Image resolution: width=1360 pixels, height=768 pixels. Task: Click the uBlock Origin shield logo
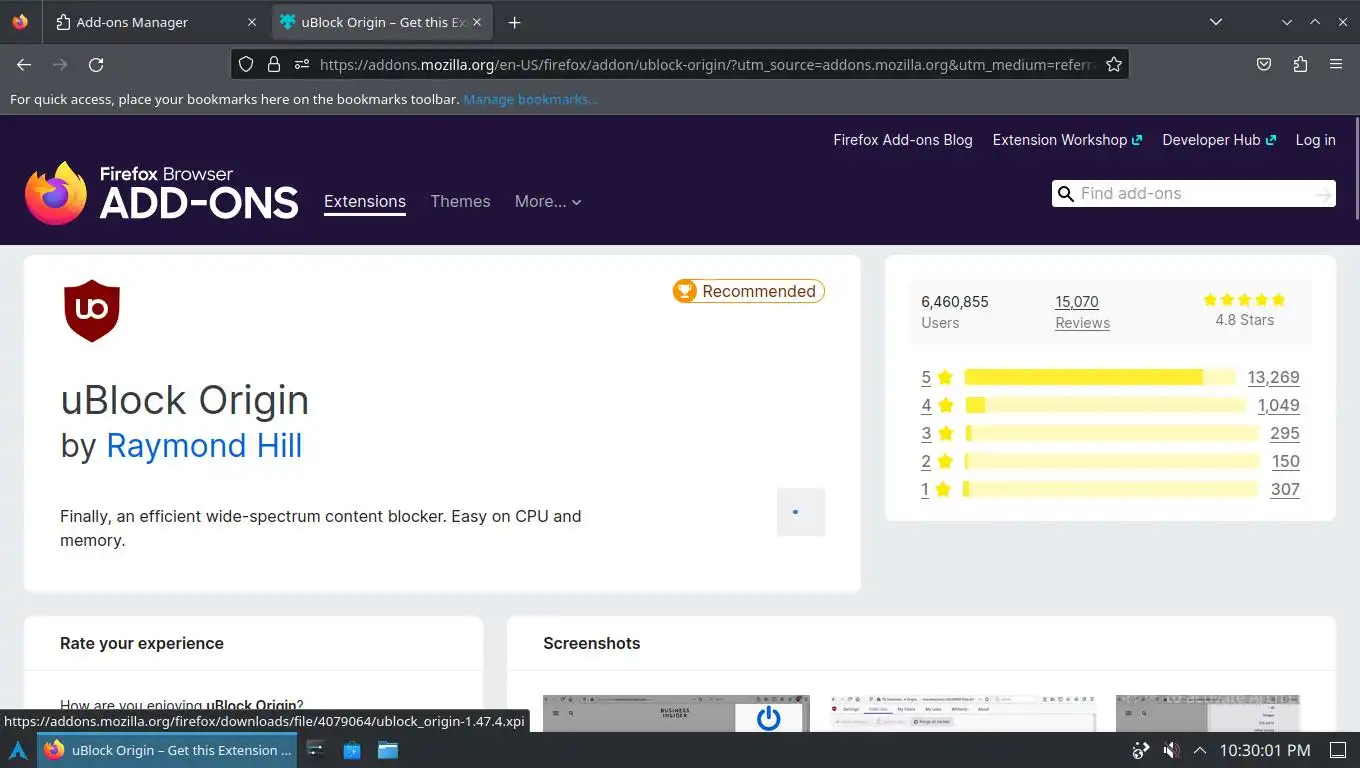92,311
